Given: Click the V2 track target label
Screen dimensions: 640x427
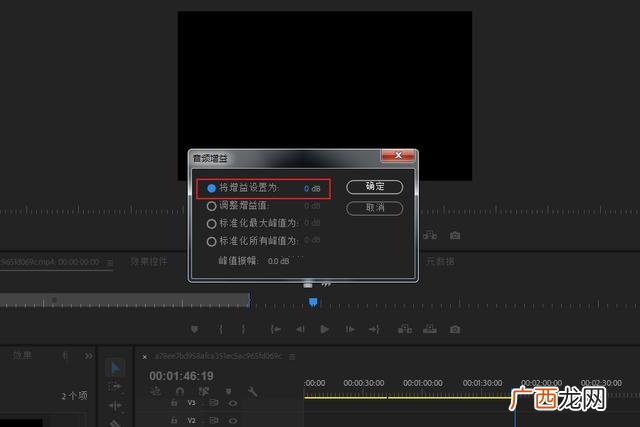Looking at the screenshot, I should 191,420.
